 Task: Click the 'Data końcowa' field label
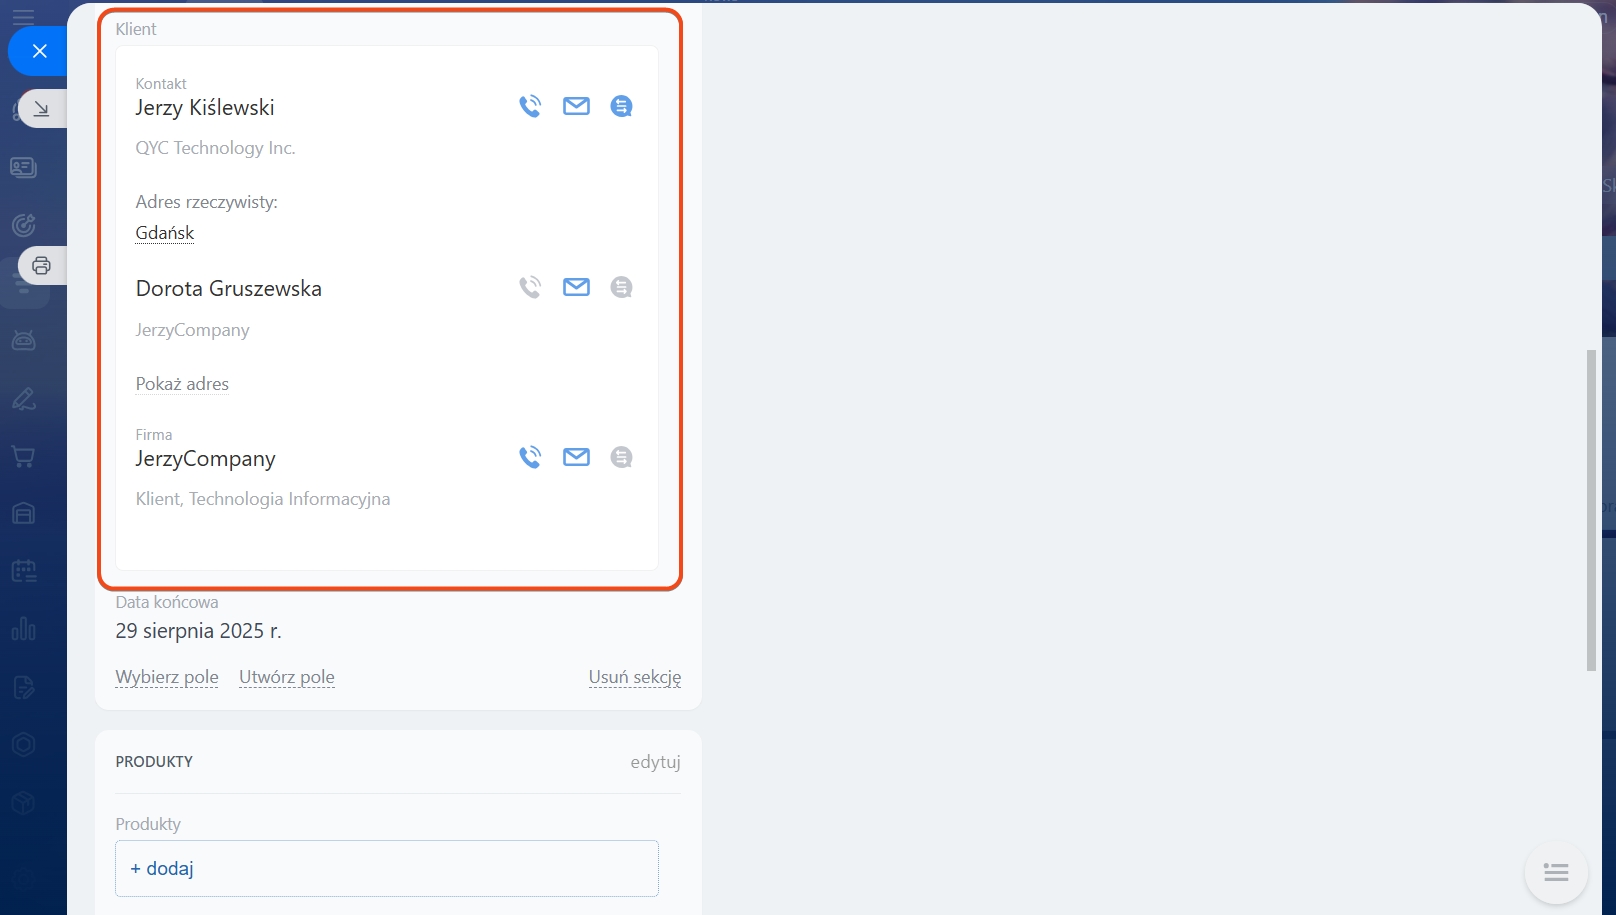click(167, 602)
